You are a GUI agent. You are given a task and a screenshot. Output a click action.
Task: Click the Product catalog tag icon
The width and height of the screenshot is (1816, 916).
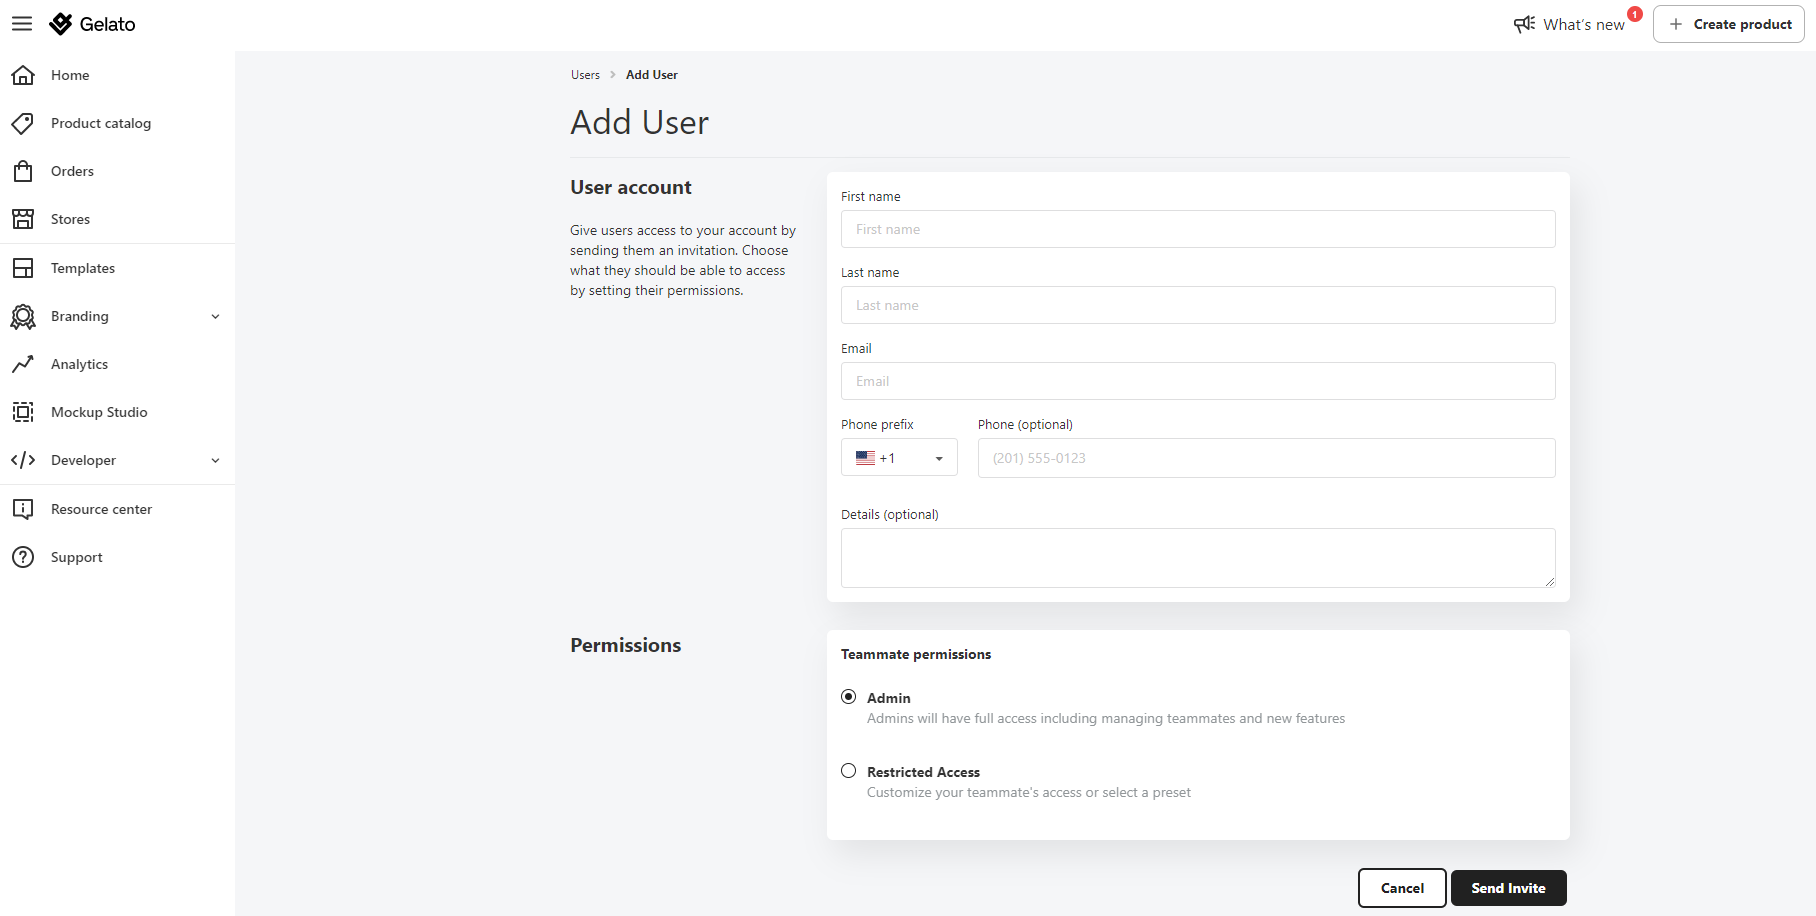pos(23,123)
